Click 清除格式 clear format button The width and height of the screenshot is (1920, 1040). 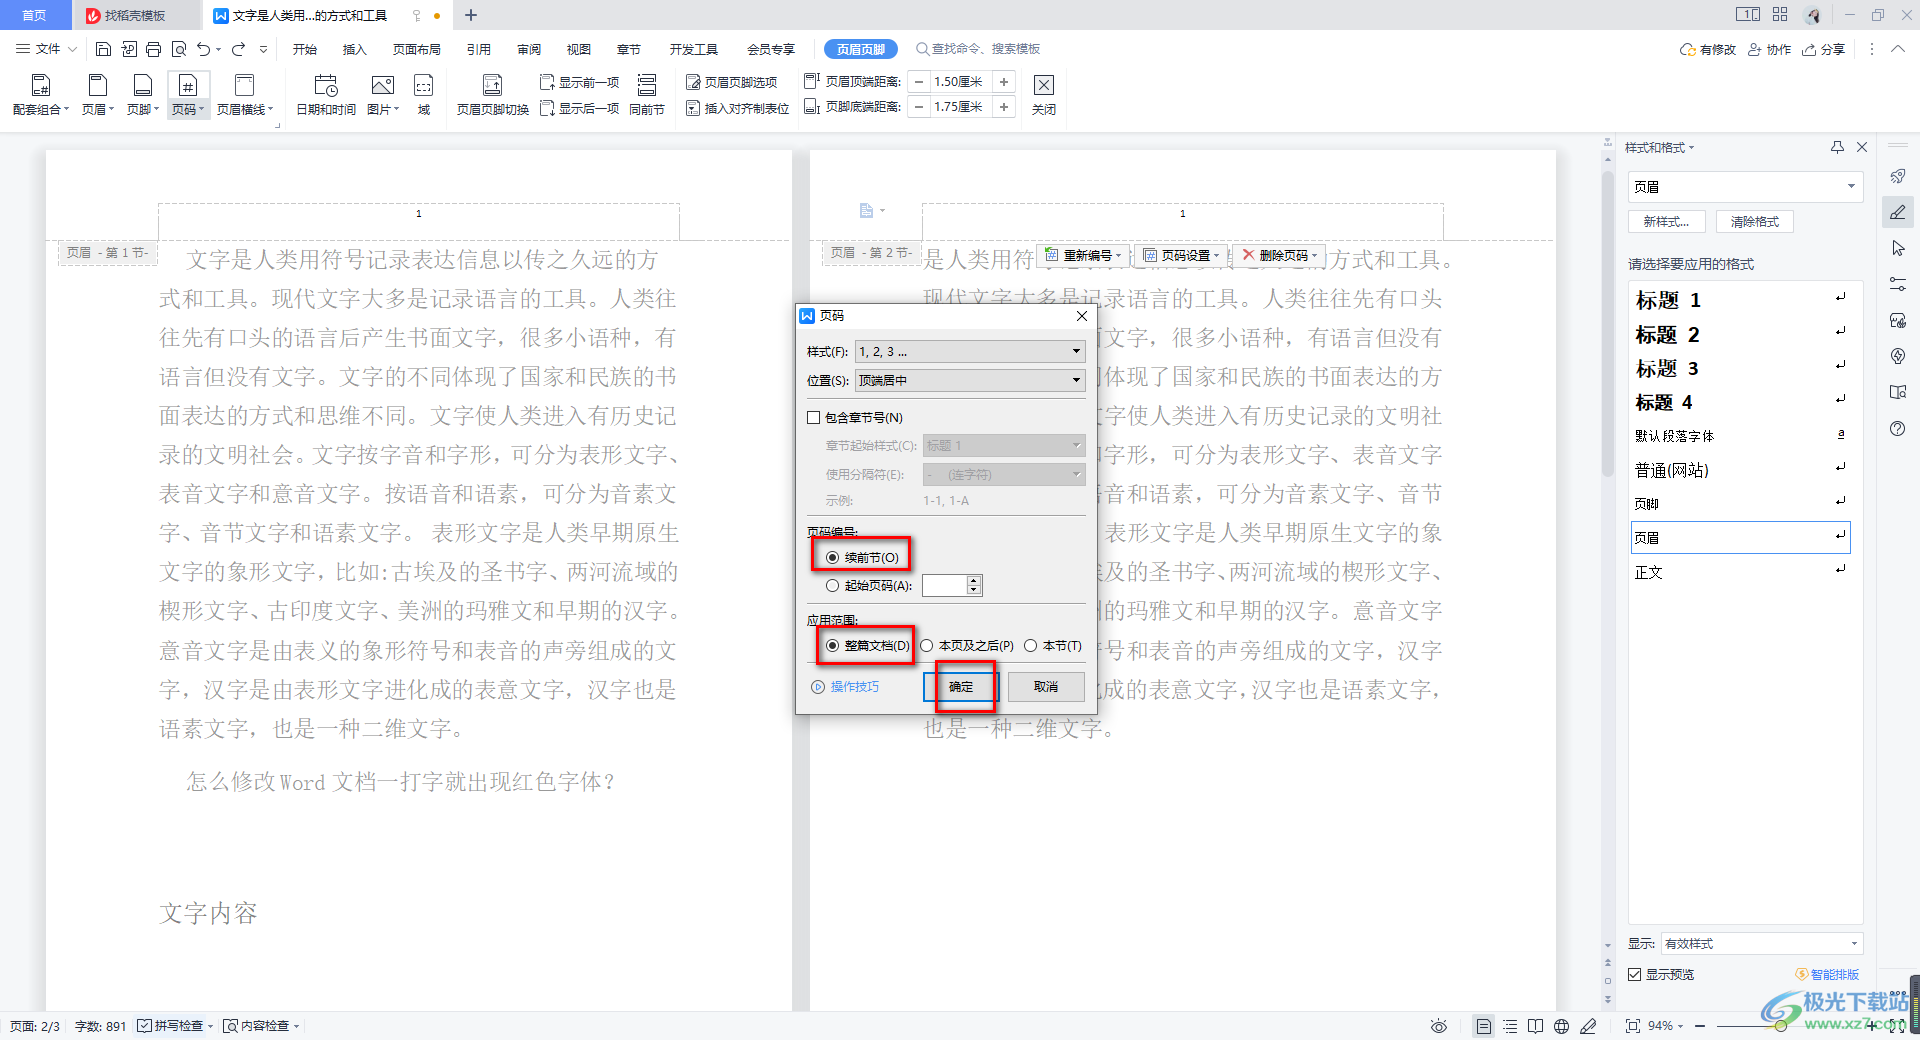pyautogui.click(x=1755, y=222)
